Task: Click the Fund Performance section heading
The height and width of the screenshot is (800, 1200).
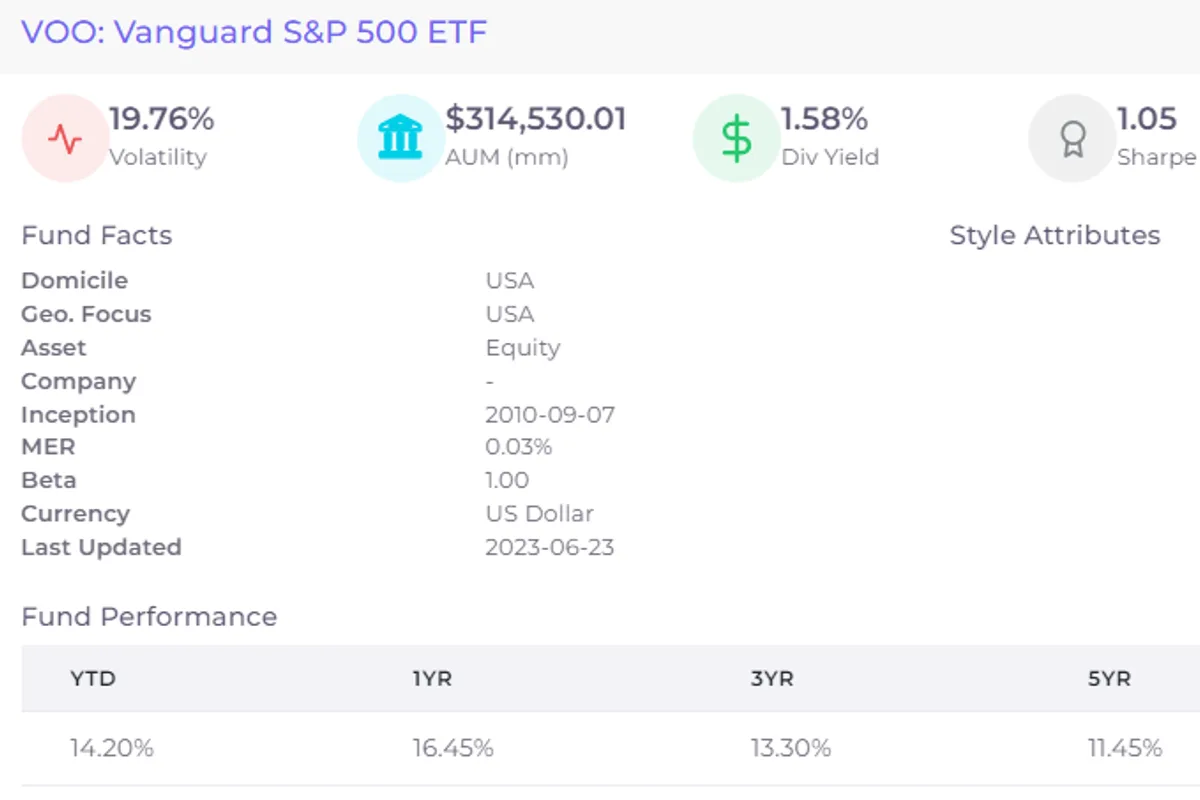Action: [x=149, y=617]
